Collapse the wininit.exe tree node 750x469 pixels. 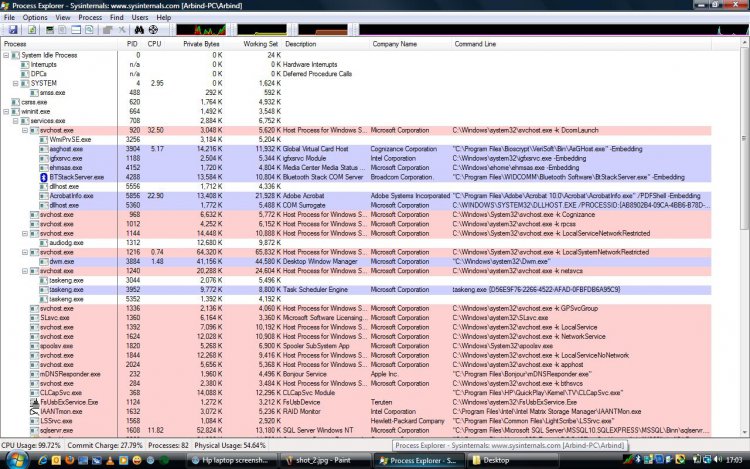[x=6, y=111]
